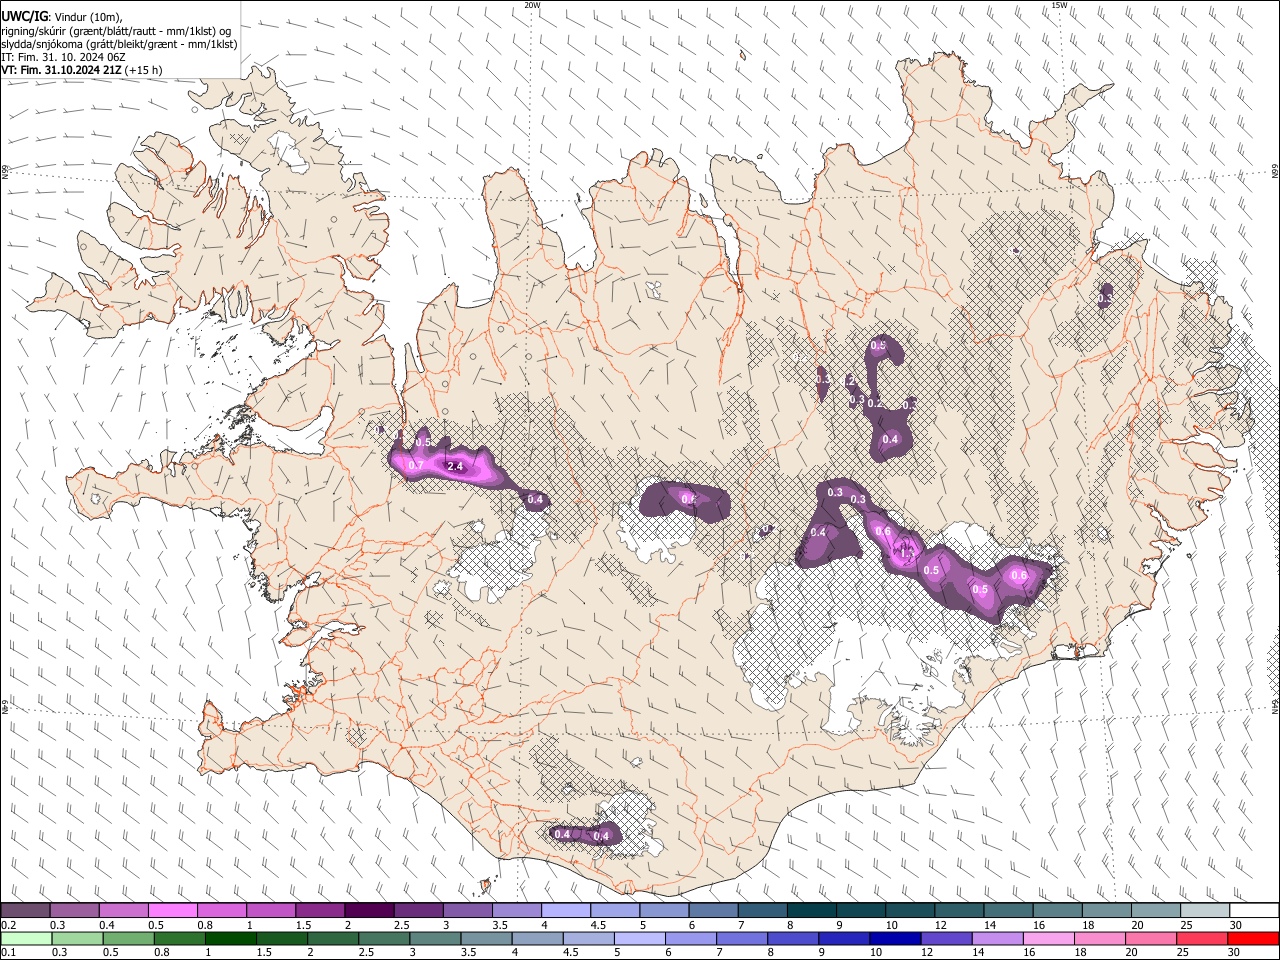Pick the dark teal 8–9 swatch in the top legend row

pyautogui.click(x=811, y=911)
